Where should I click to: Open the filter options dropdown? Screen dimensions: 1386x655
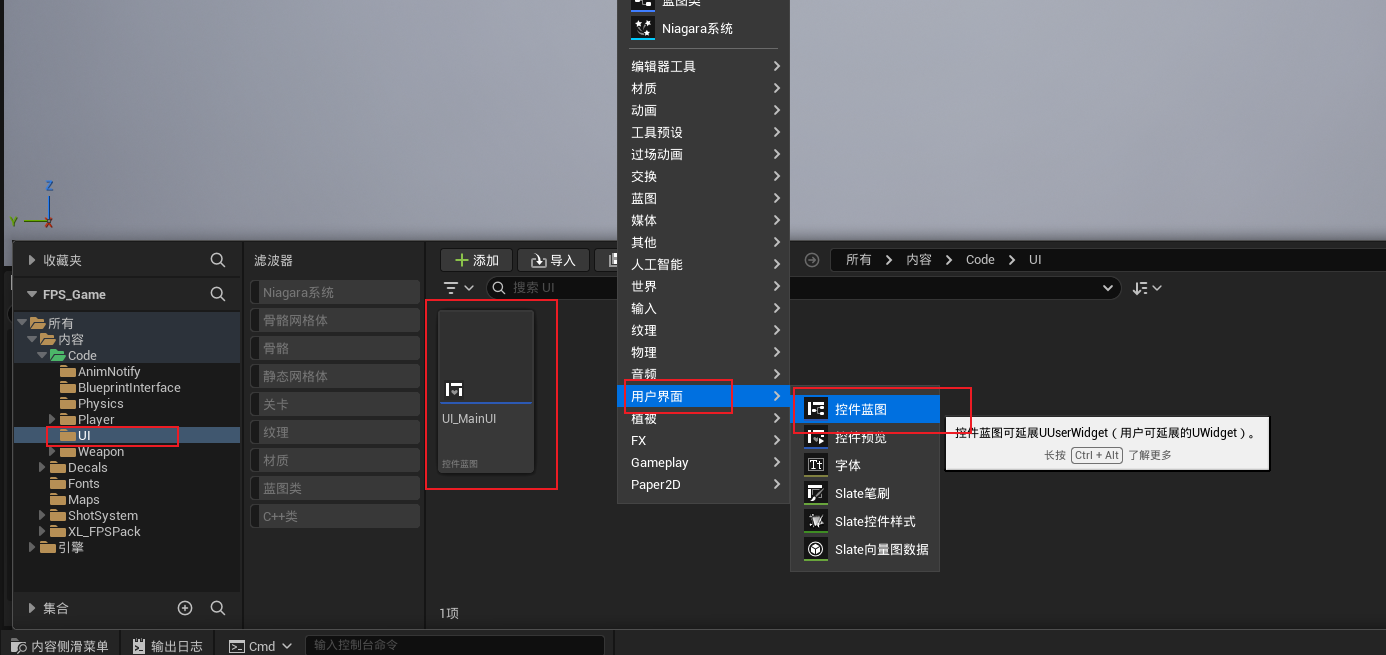[459, 288]
